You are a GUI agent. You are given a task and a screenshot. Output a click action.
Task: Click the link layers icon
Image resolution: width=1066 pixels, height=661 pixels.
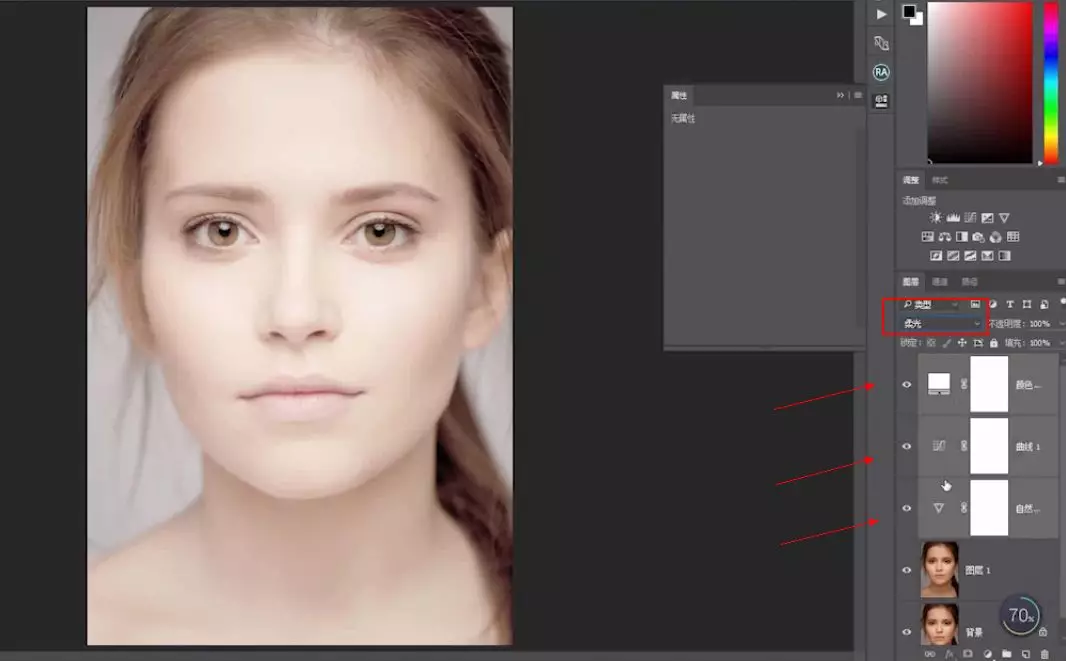[x=929, y=654]
